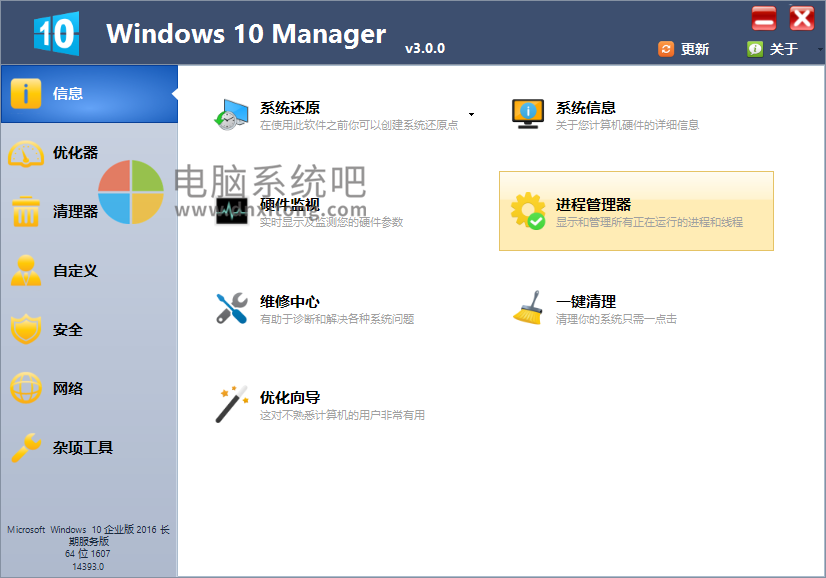Open 硬件监视 title link

click(290, 204)
